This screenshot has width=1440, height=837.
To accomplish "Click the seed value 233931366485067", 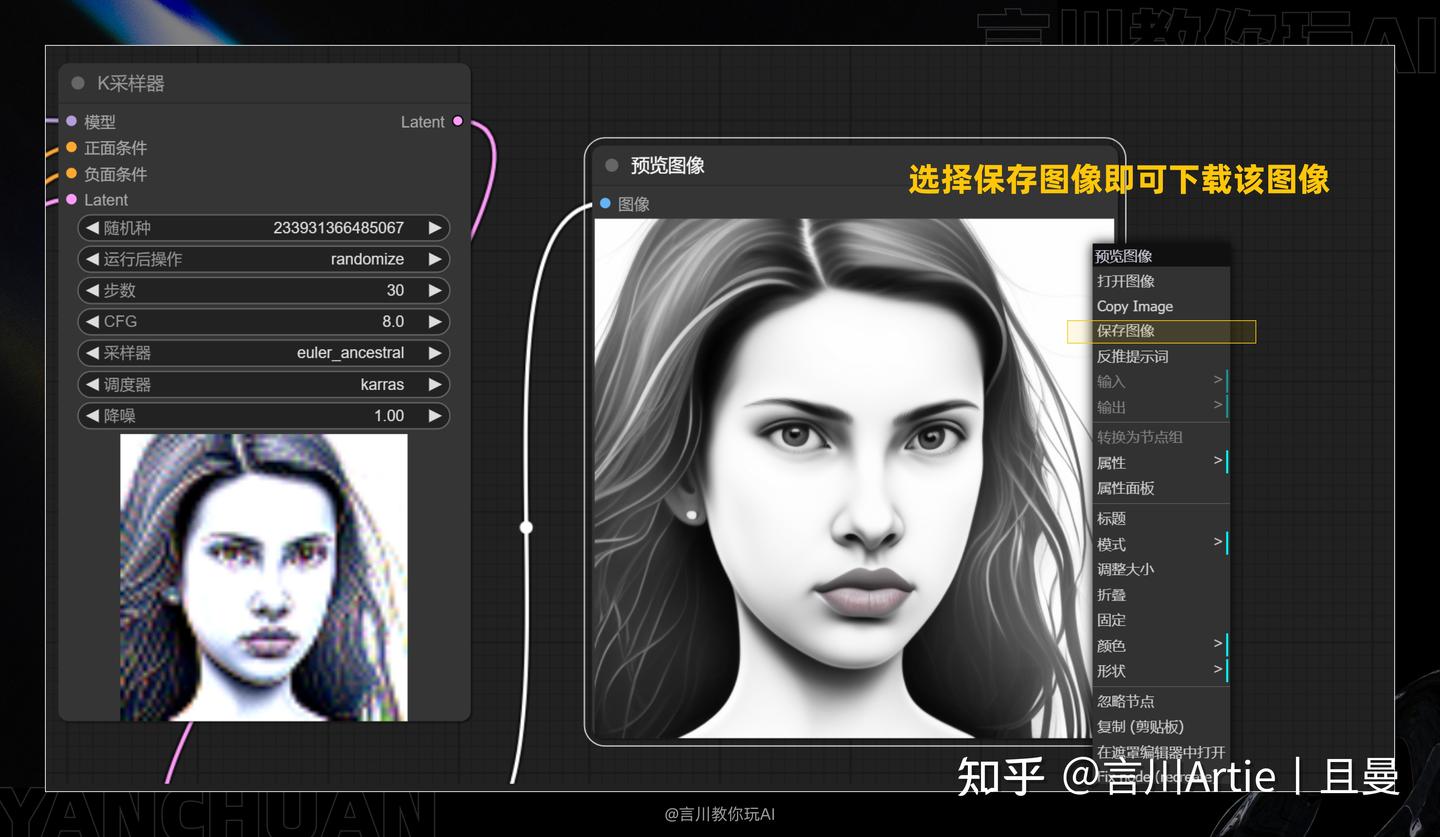I will [339, 228].
